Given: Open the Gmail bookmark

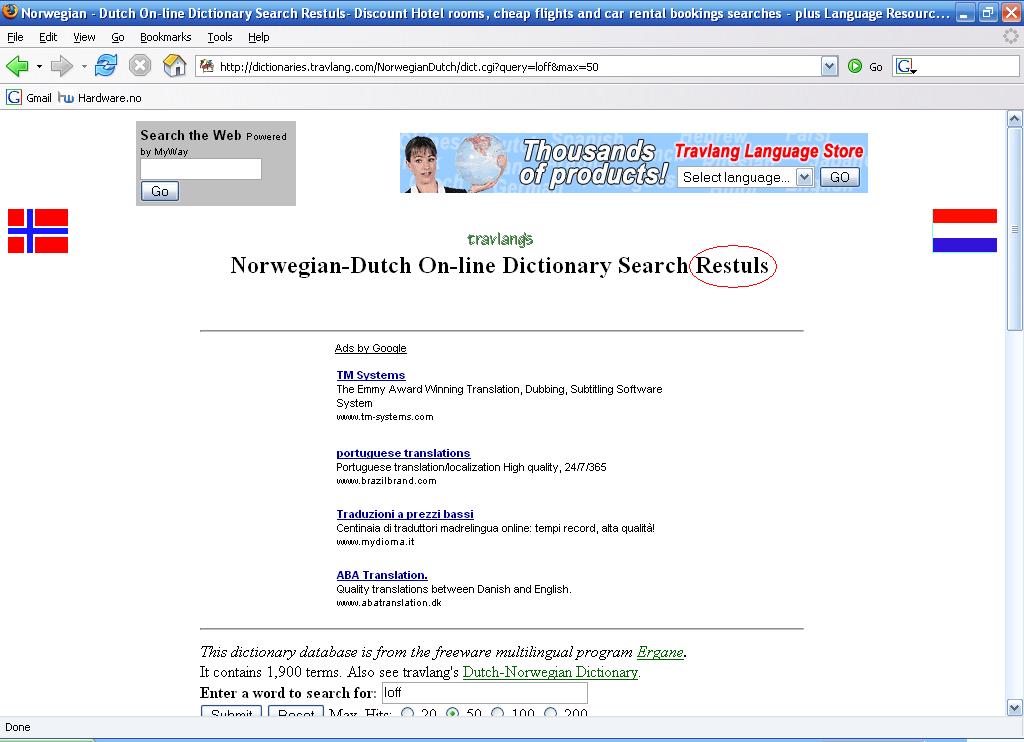Looking at the screenshot, I should tap(29, 98).
